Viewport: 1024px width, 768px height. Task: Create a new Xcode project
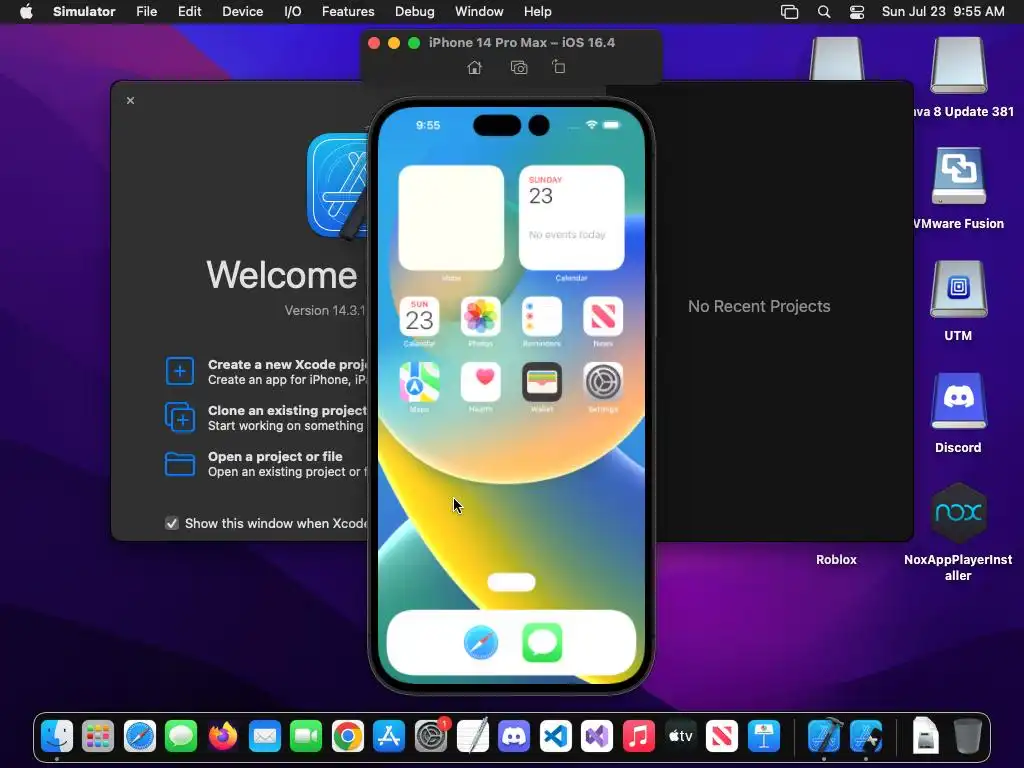click(266, 372)
